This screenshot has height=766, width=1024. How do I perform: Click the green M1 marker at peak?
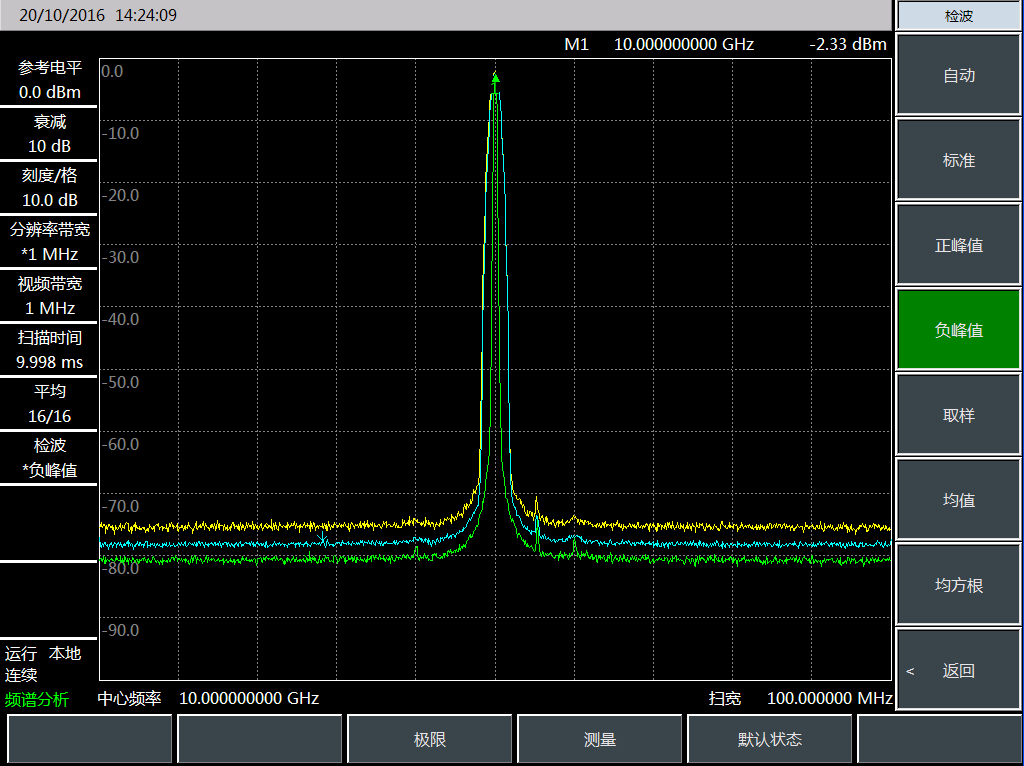[495, 77]
